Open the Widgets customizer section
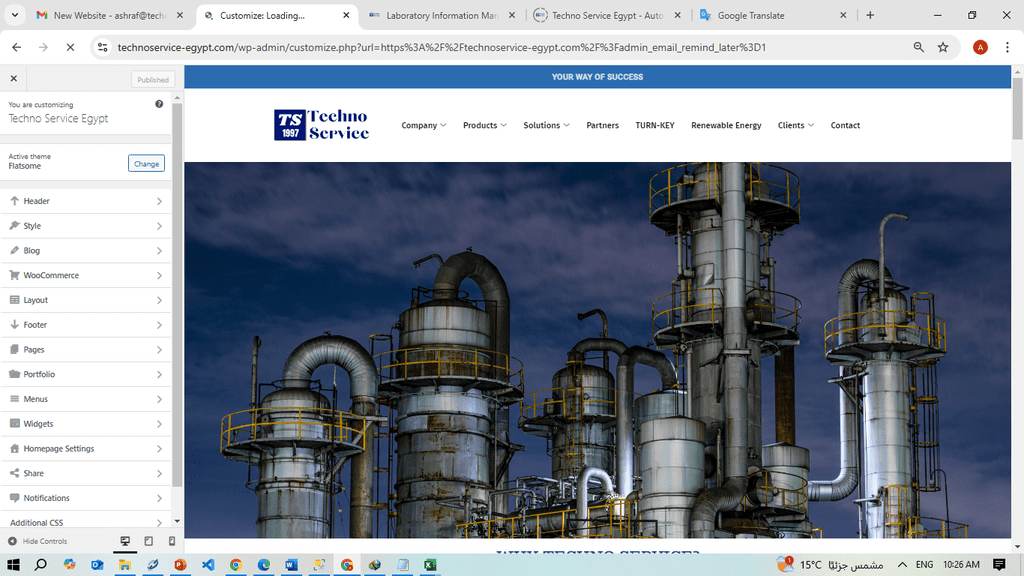This screenshot has height=576, width=1024. (x=86, y=424)
